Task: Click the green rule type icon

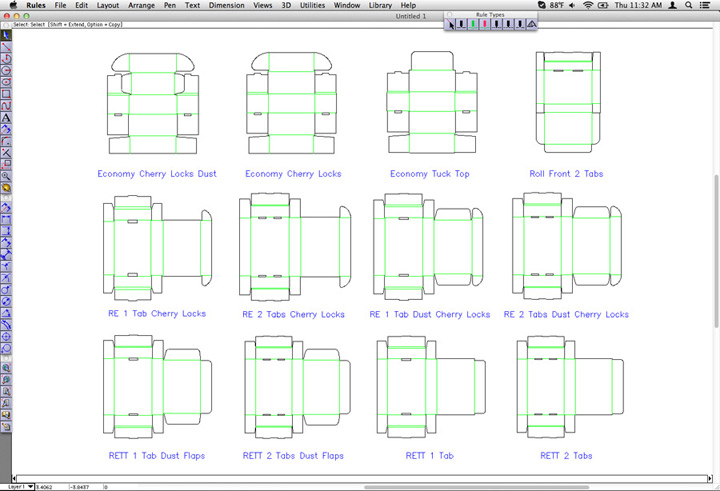Action: [x=474, y=24]
